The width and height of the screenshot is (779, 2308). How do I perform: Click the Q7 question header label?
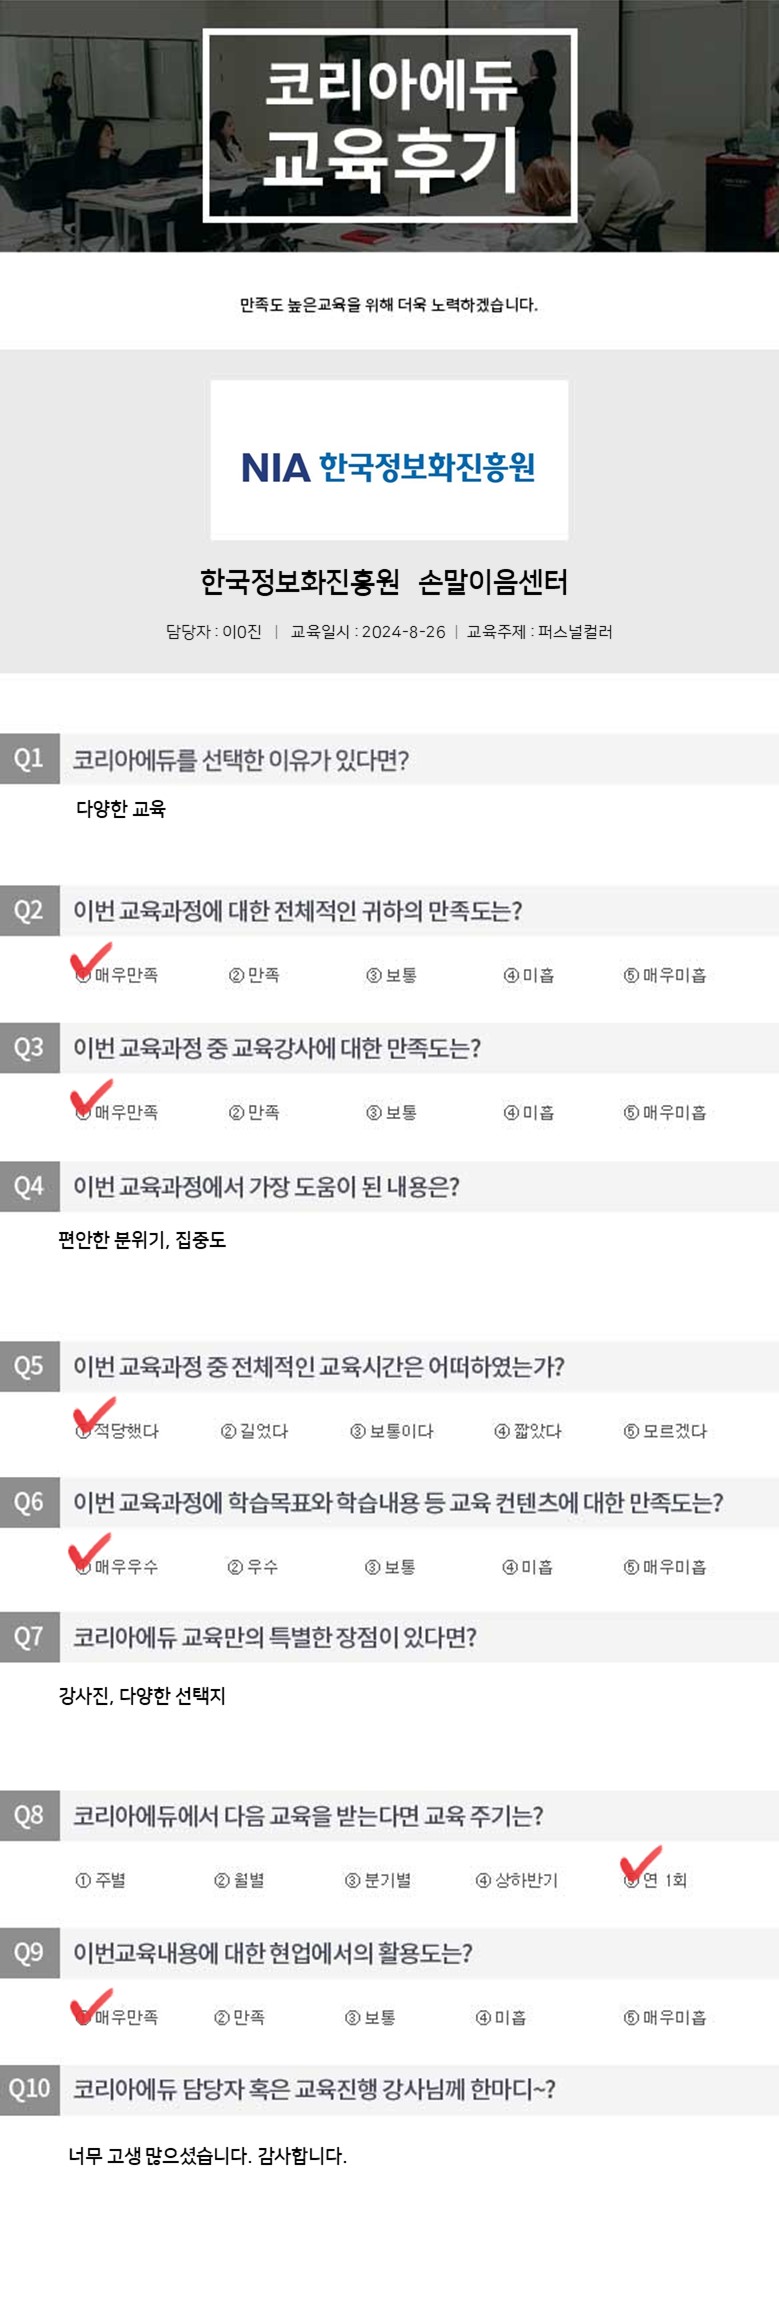274,1637
